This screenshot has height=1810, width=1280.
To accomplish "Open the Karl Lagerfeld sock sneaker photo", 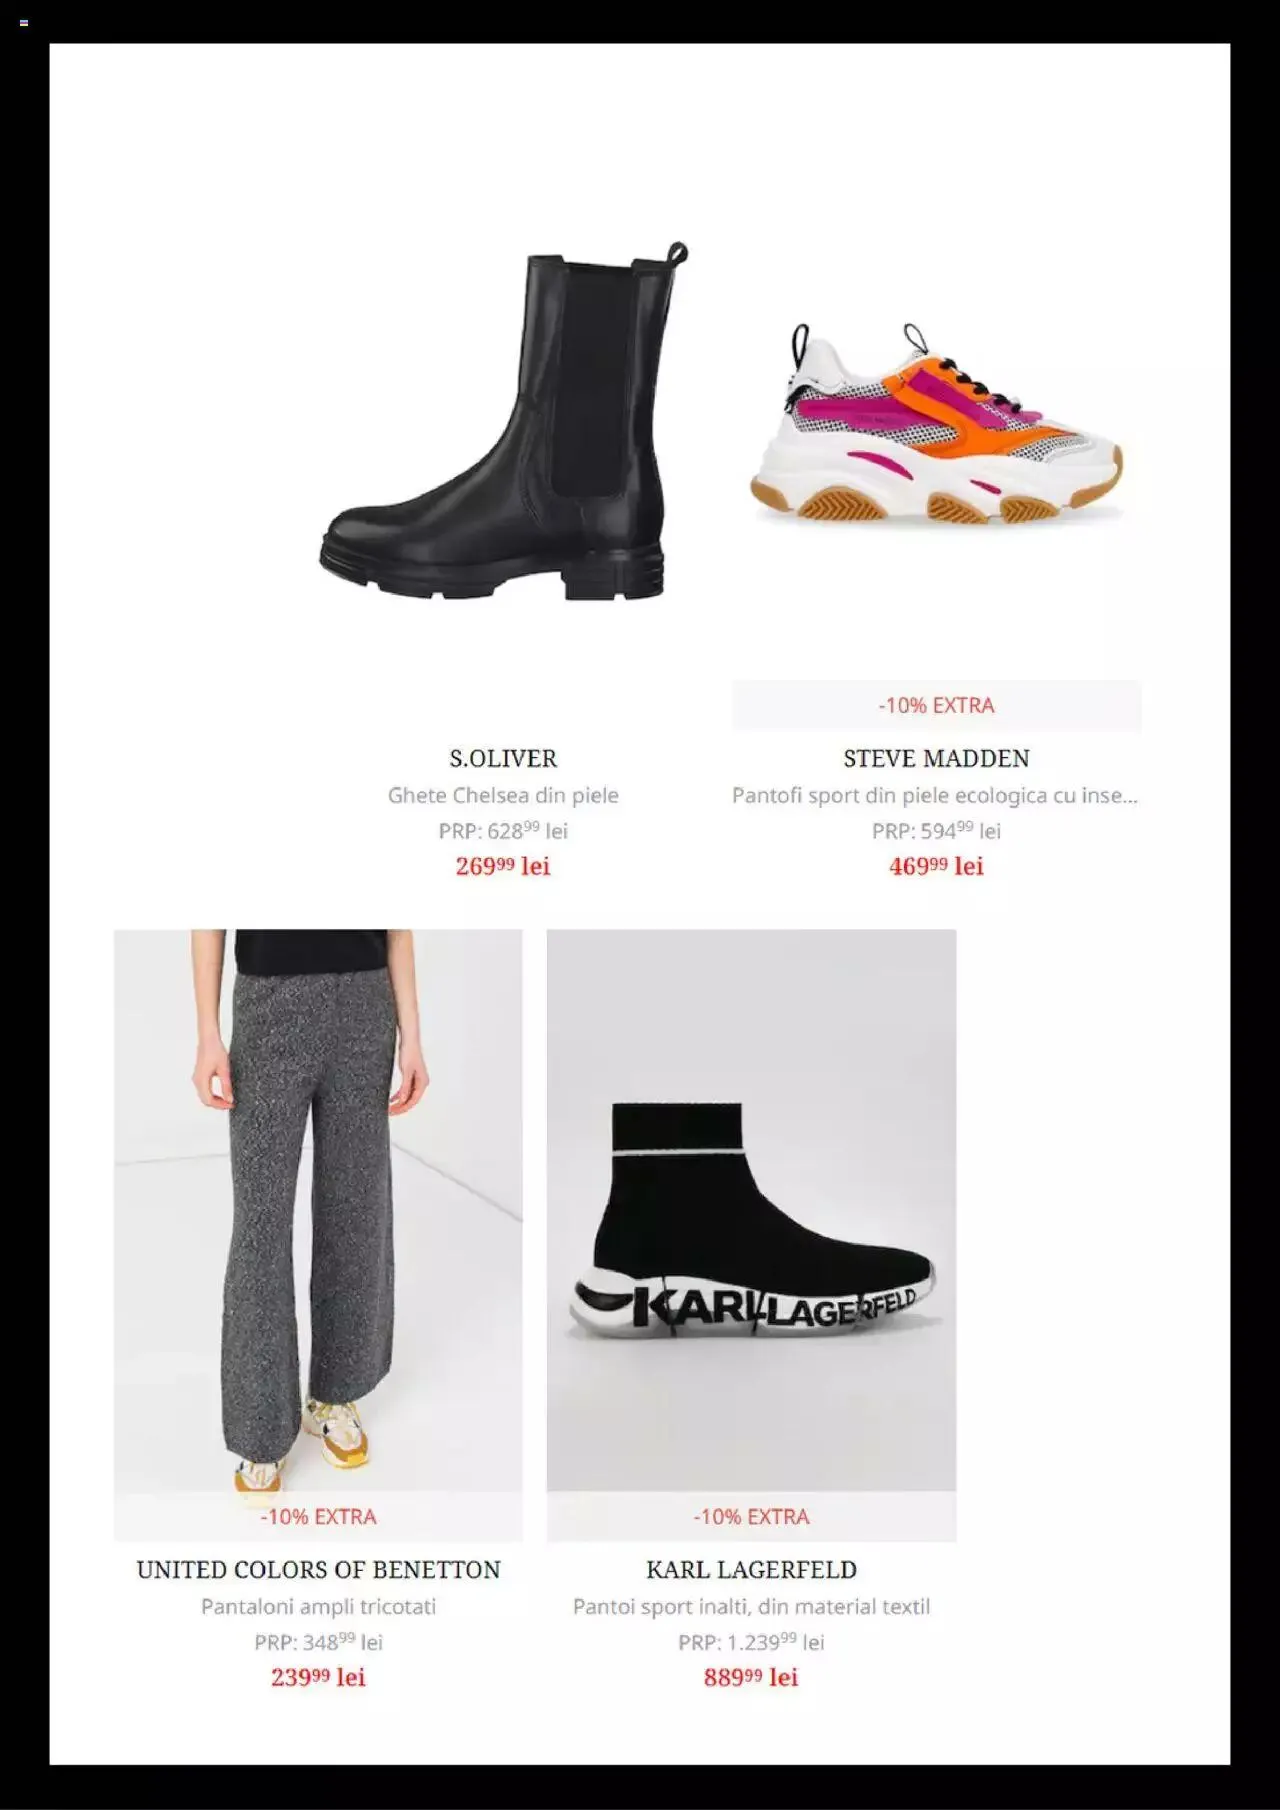I will [751, 1211].
